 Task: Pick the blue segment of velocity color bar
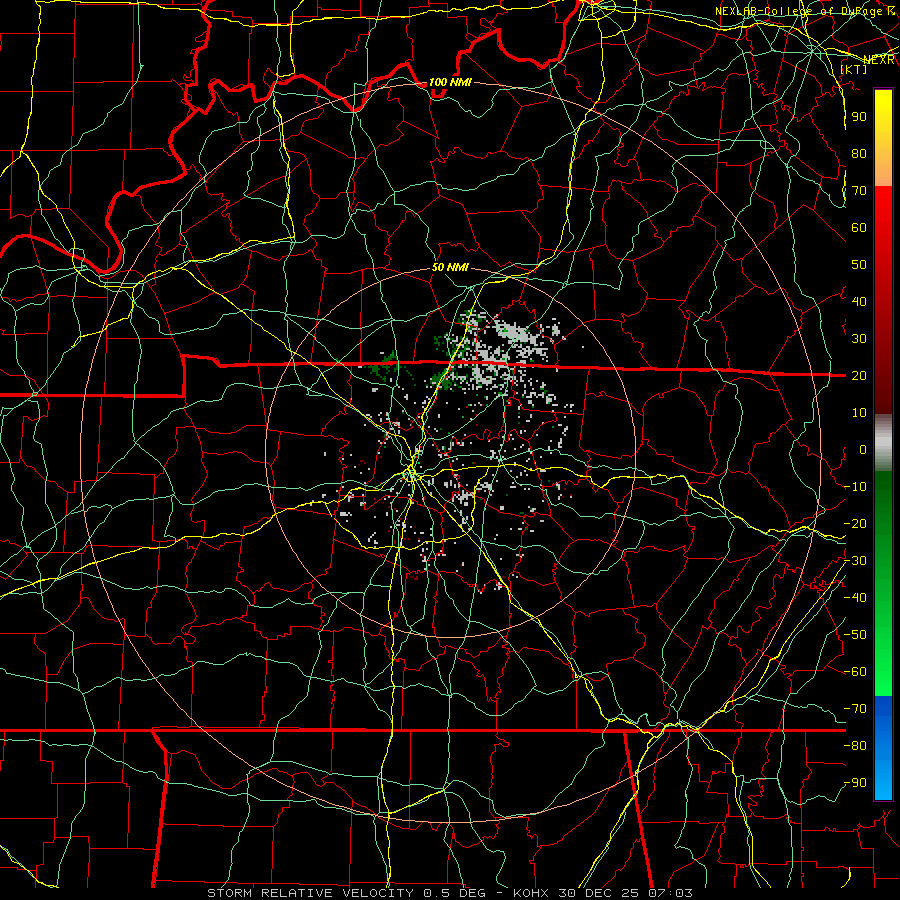pyautogui.click(x=883, y=748)
